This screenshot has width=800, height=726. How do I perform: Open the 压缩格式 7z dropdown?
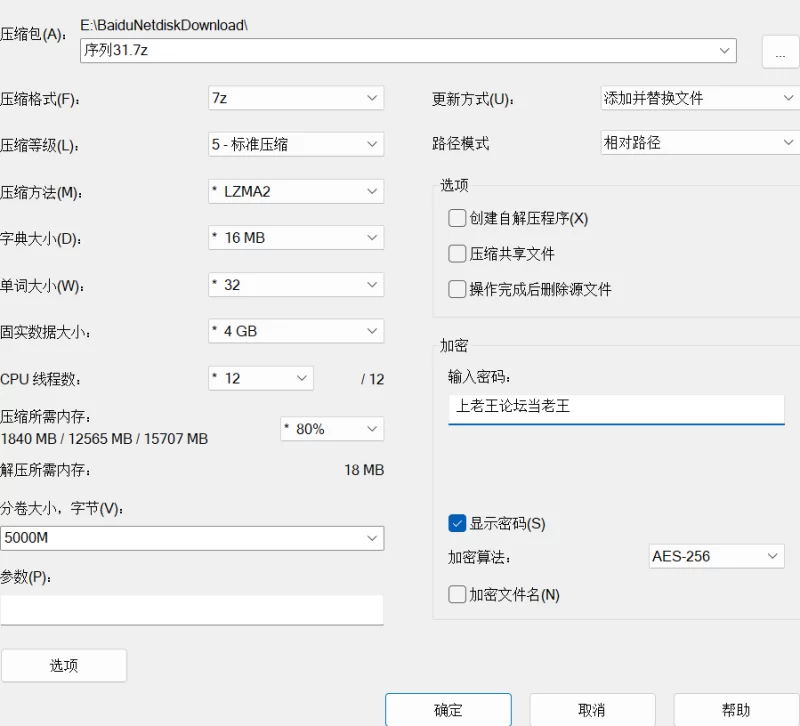pyautogui.click(x=296, y=98)
